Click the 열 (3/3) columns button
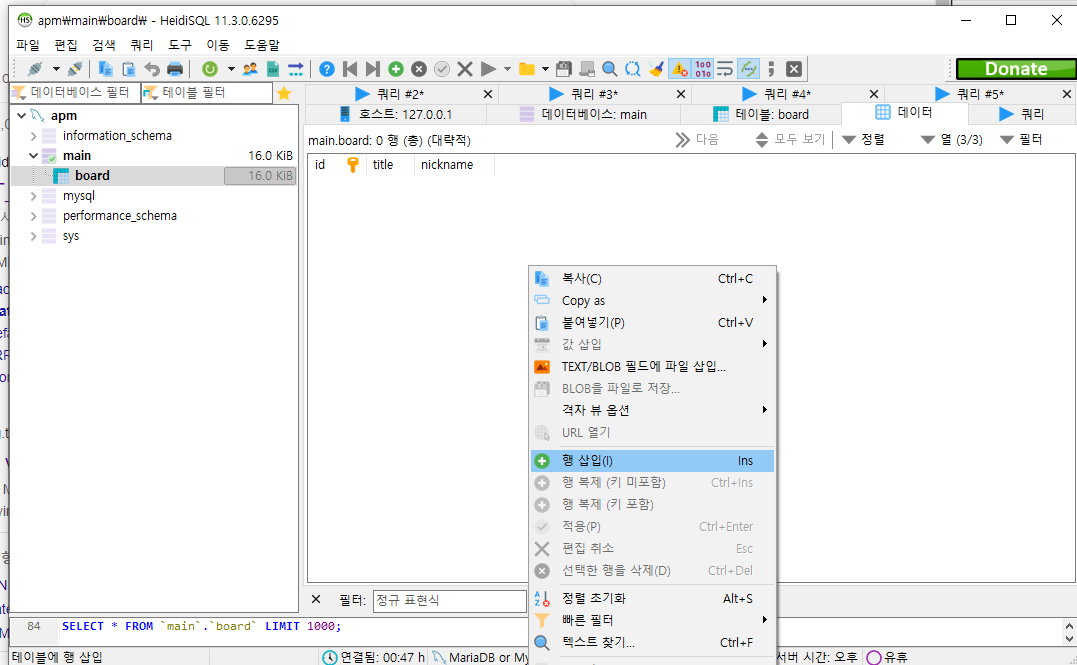Screen dimensions: 1077x665 tap(952, 139)
